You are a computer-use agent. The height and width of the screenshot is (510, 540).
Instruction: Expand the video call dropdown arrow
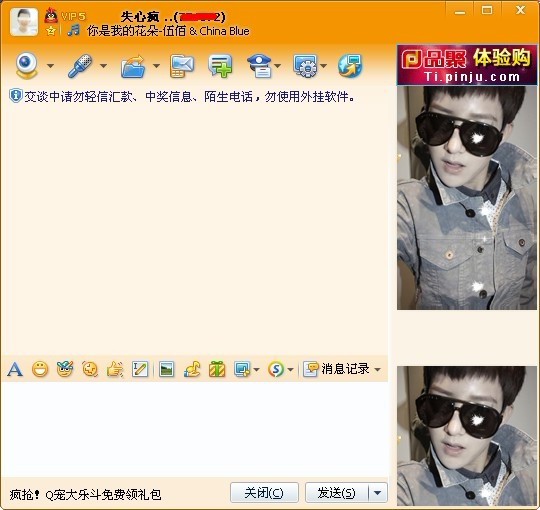pos(50,65)
